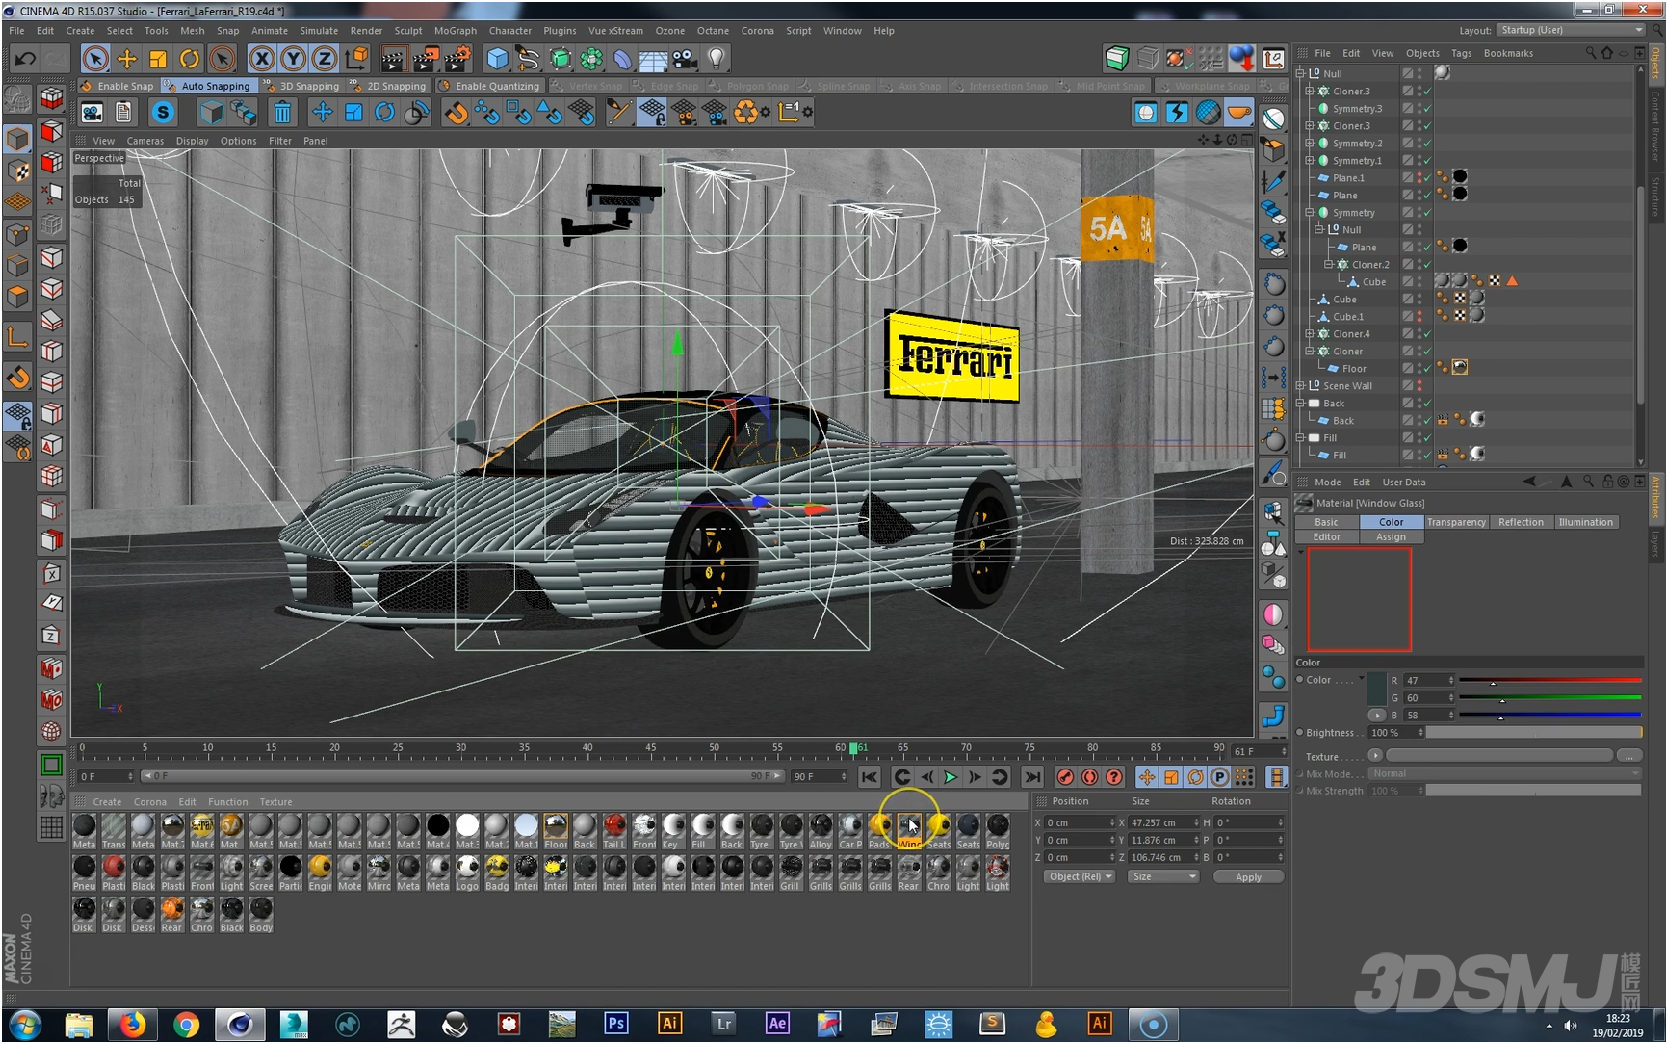Expand Scene Wall in object tree
The width and height of the screenshot is (1668, 1044).
coord(1300,386)
